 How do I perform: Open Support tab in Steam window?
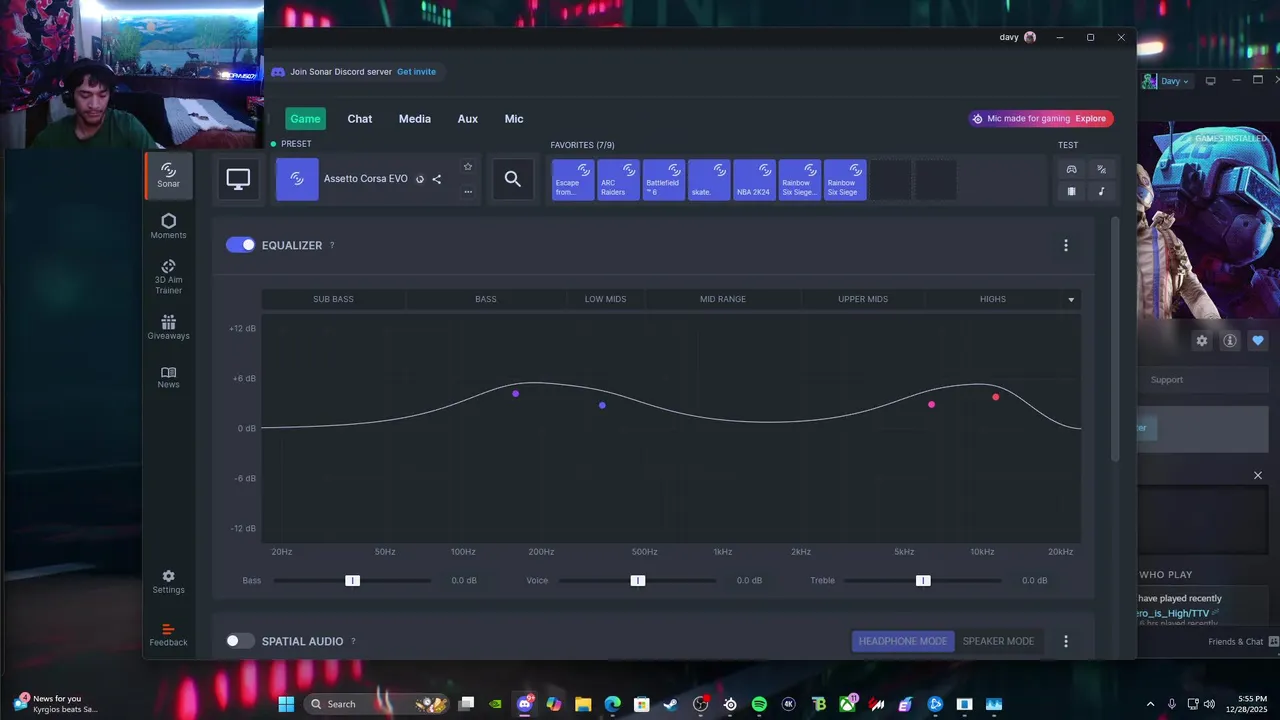coord(1167,380)
